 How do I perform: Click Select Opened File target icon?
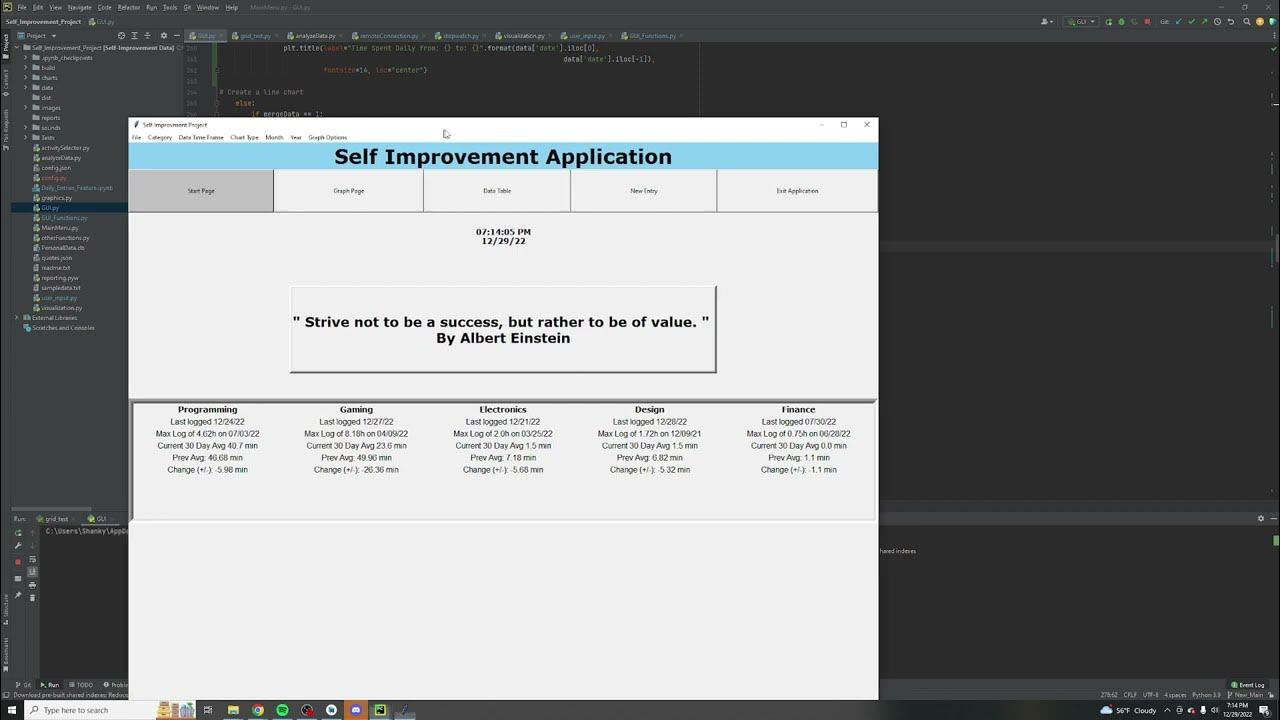tap(122, 36)
